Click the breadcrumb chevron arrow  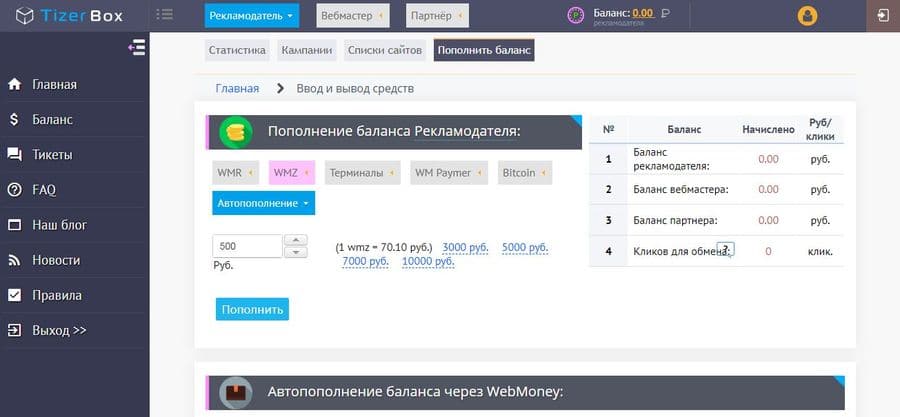pyautogui.click(x=280, y=88)
